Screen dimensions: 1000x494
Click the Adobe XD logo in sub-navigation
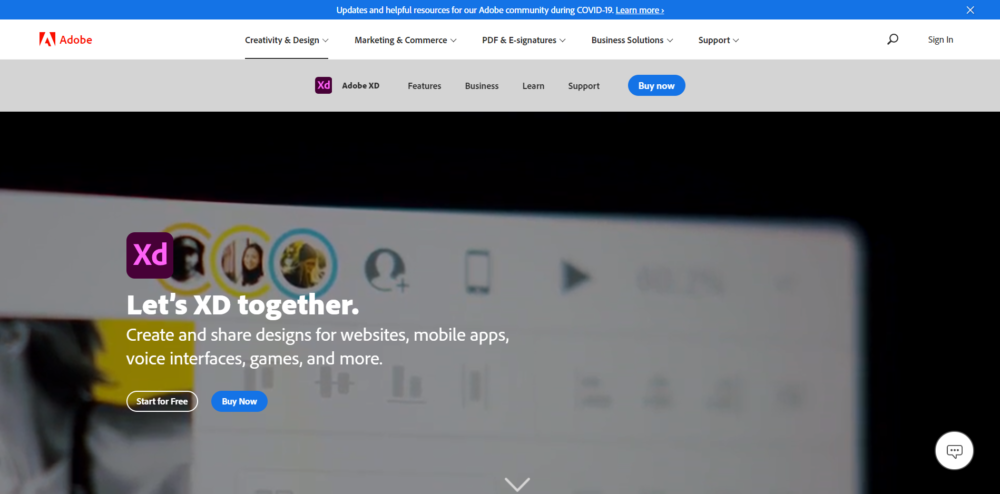coord(323,85)
